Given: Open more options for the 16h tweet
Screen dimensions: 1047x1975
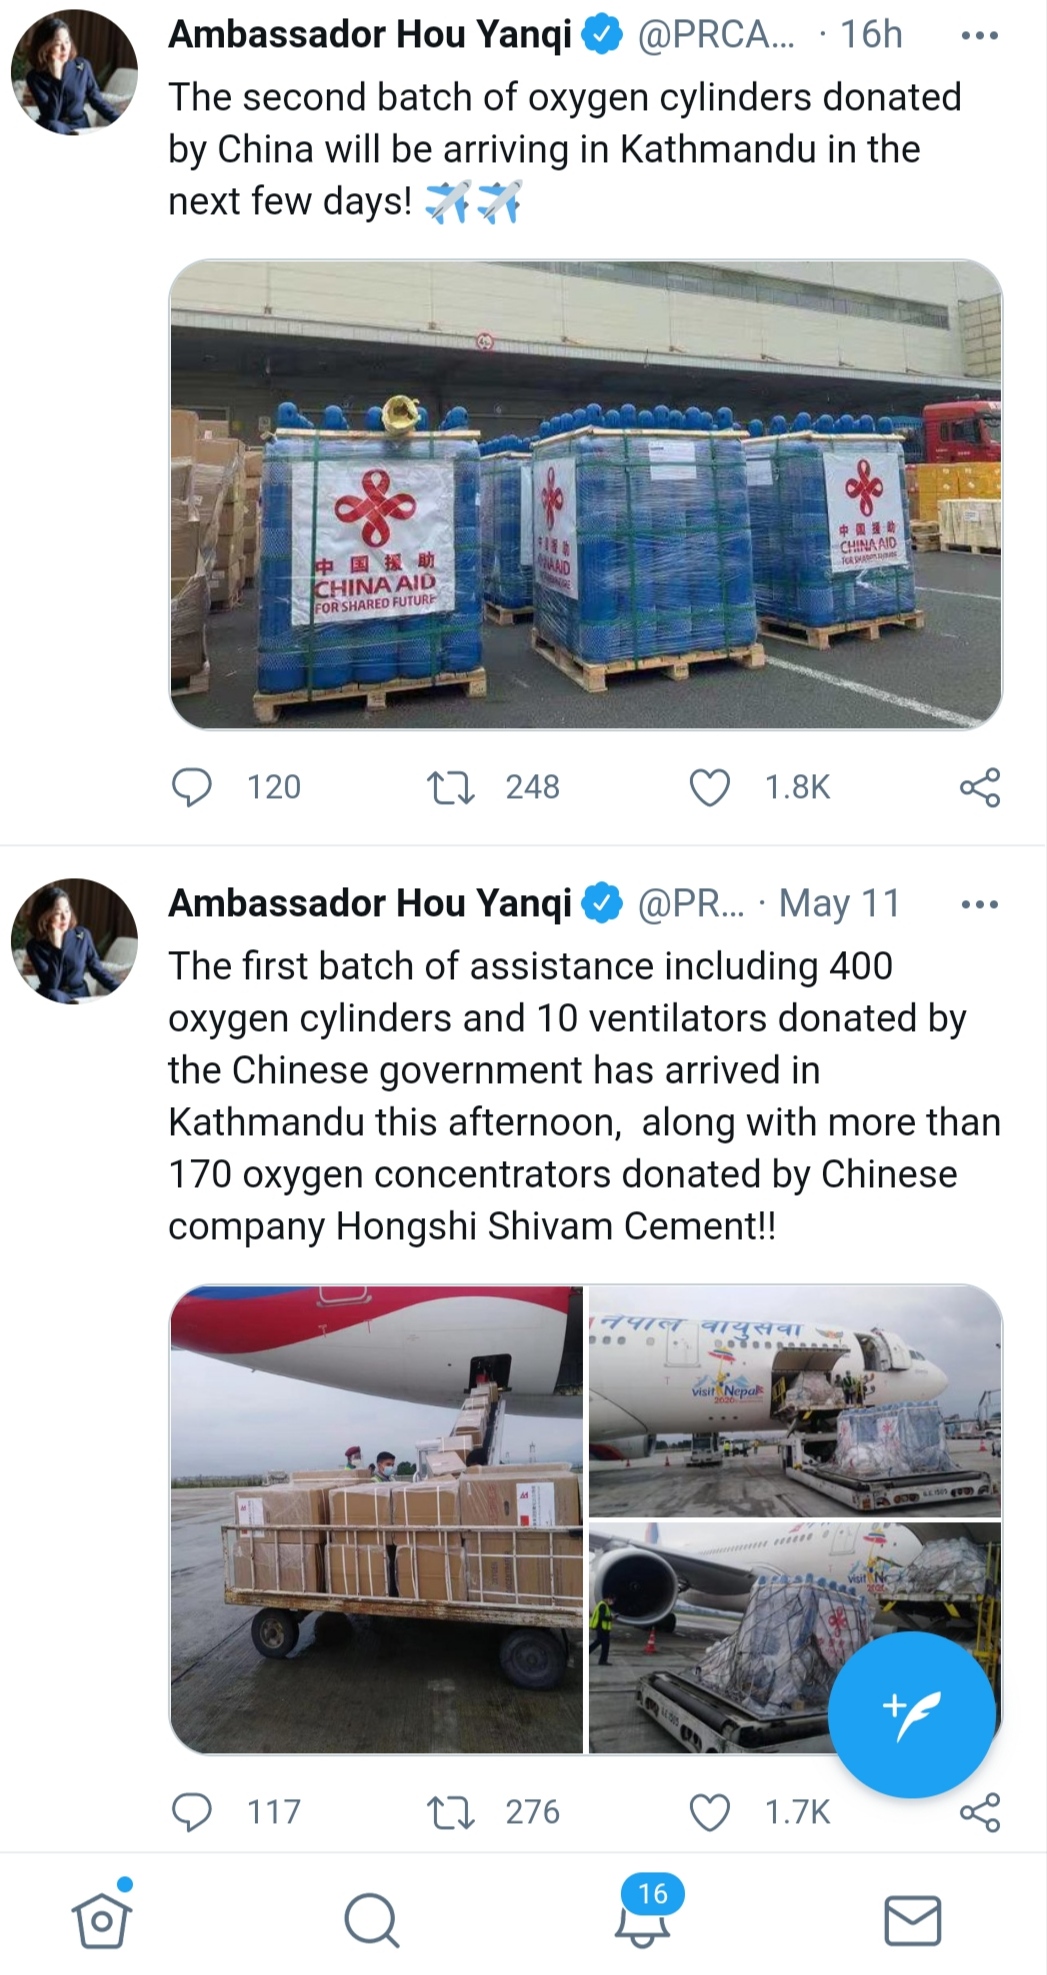Looking at the screenshot, I should [978, 36].
